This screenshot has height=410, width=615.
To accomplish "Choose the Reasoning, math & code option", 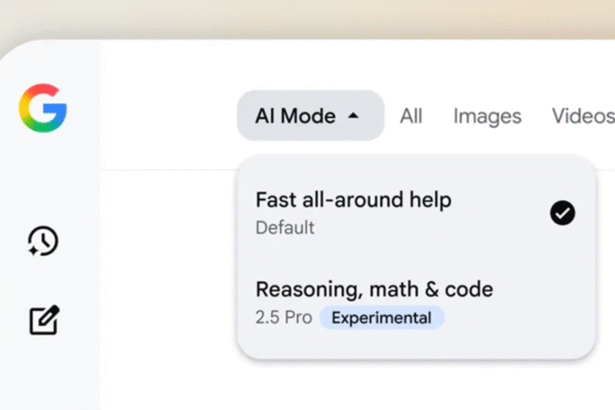I will point(374,290).
